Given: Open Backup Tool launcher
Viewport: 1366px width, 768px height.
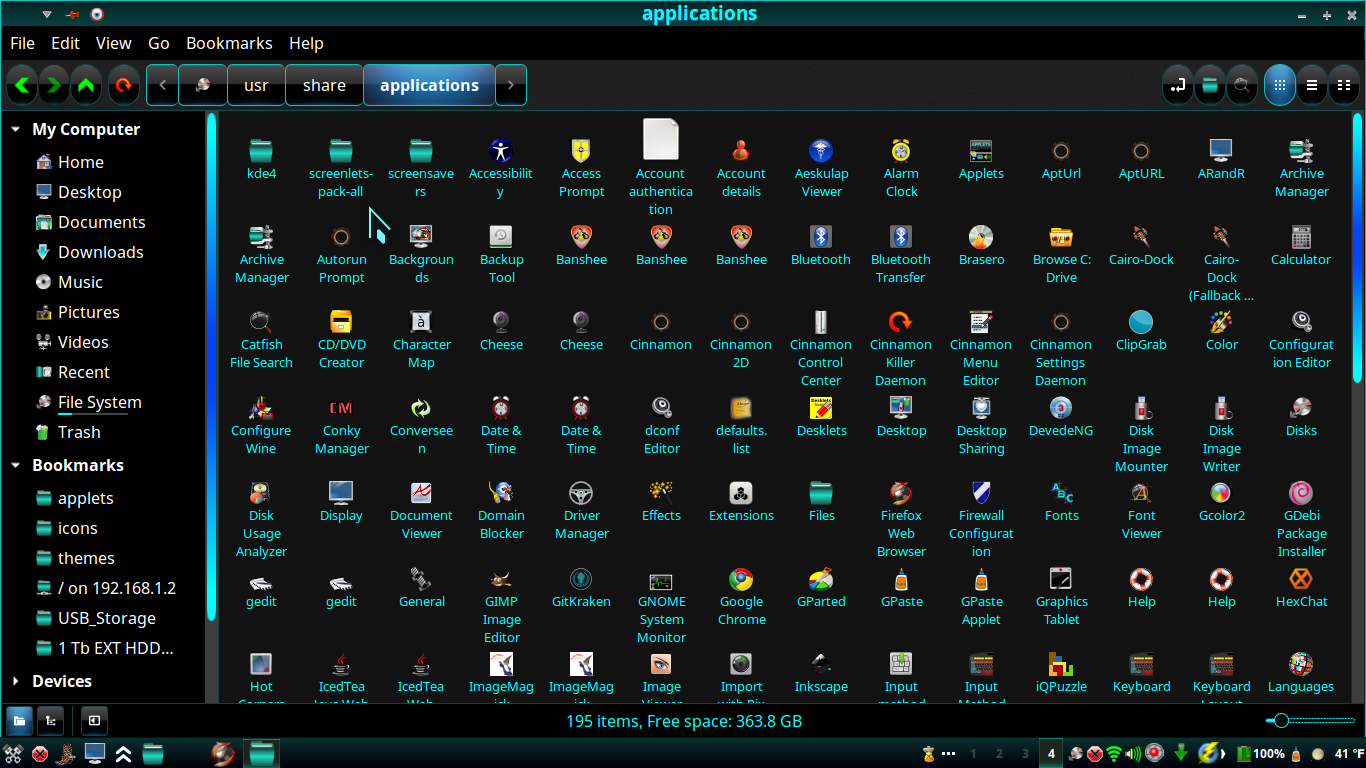Looking at the screenshot, I should 501,236.
